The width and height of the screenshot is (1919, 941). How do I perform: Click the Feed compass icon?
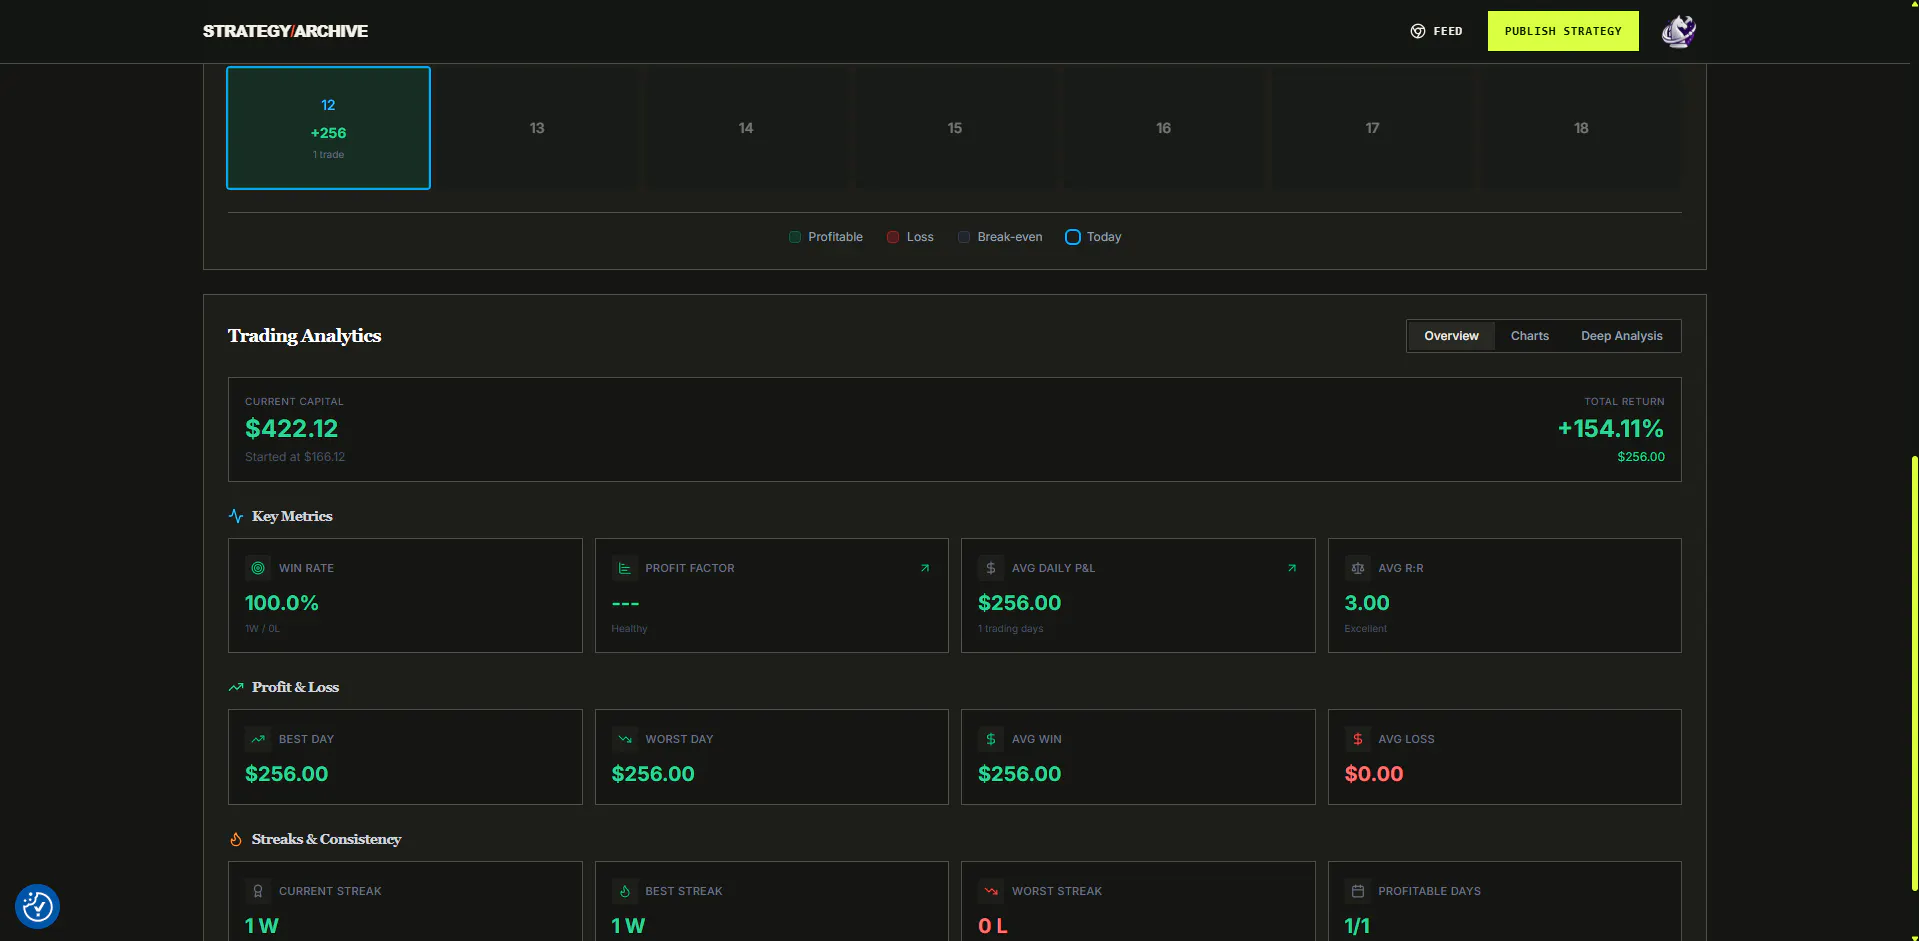(1418, 31)
